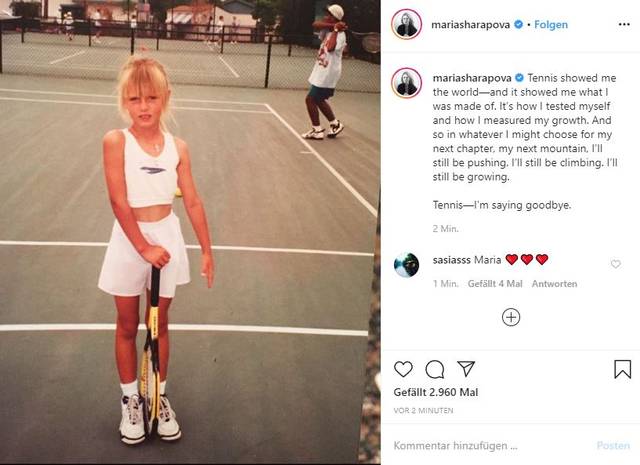Open sasiasss commenter avatar
The width and height of the screenshot is (640, 465).
click(406, 265)
